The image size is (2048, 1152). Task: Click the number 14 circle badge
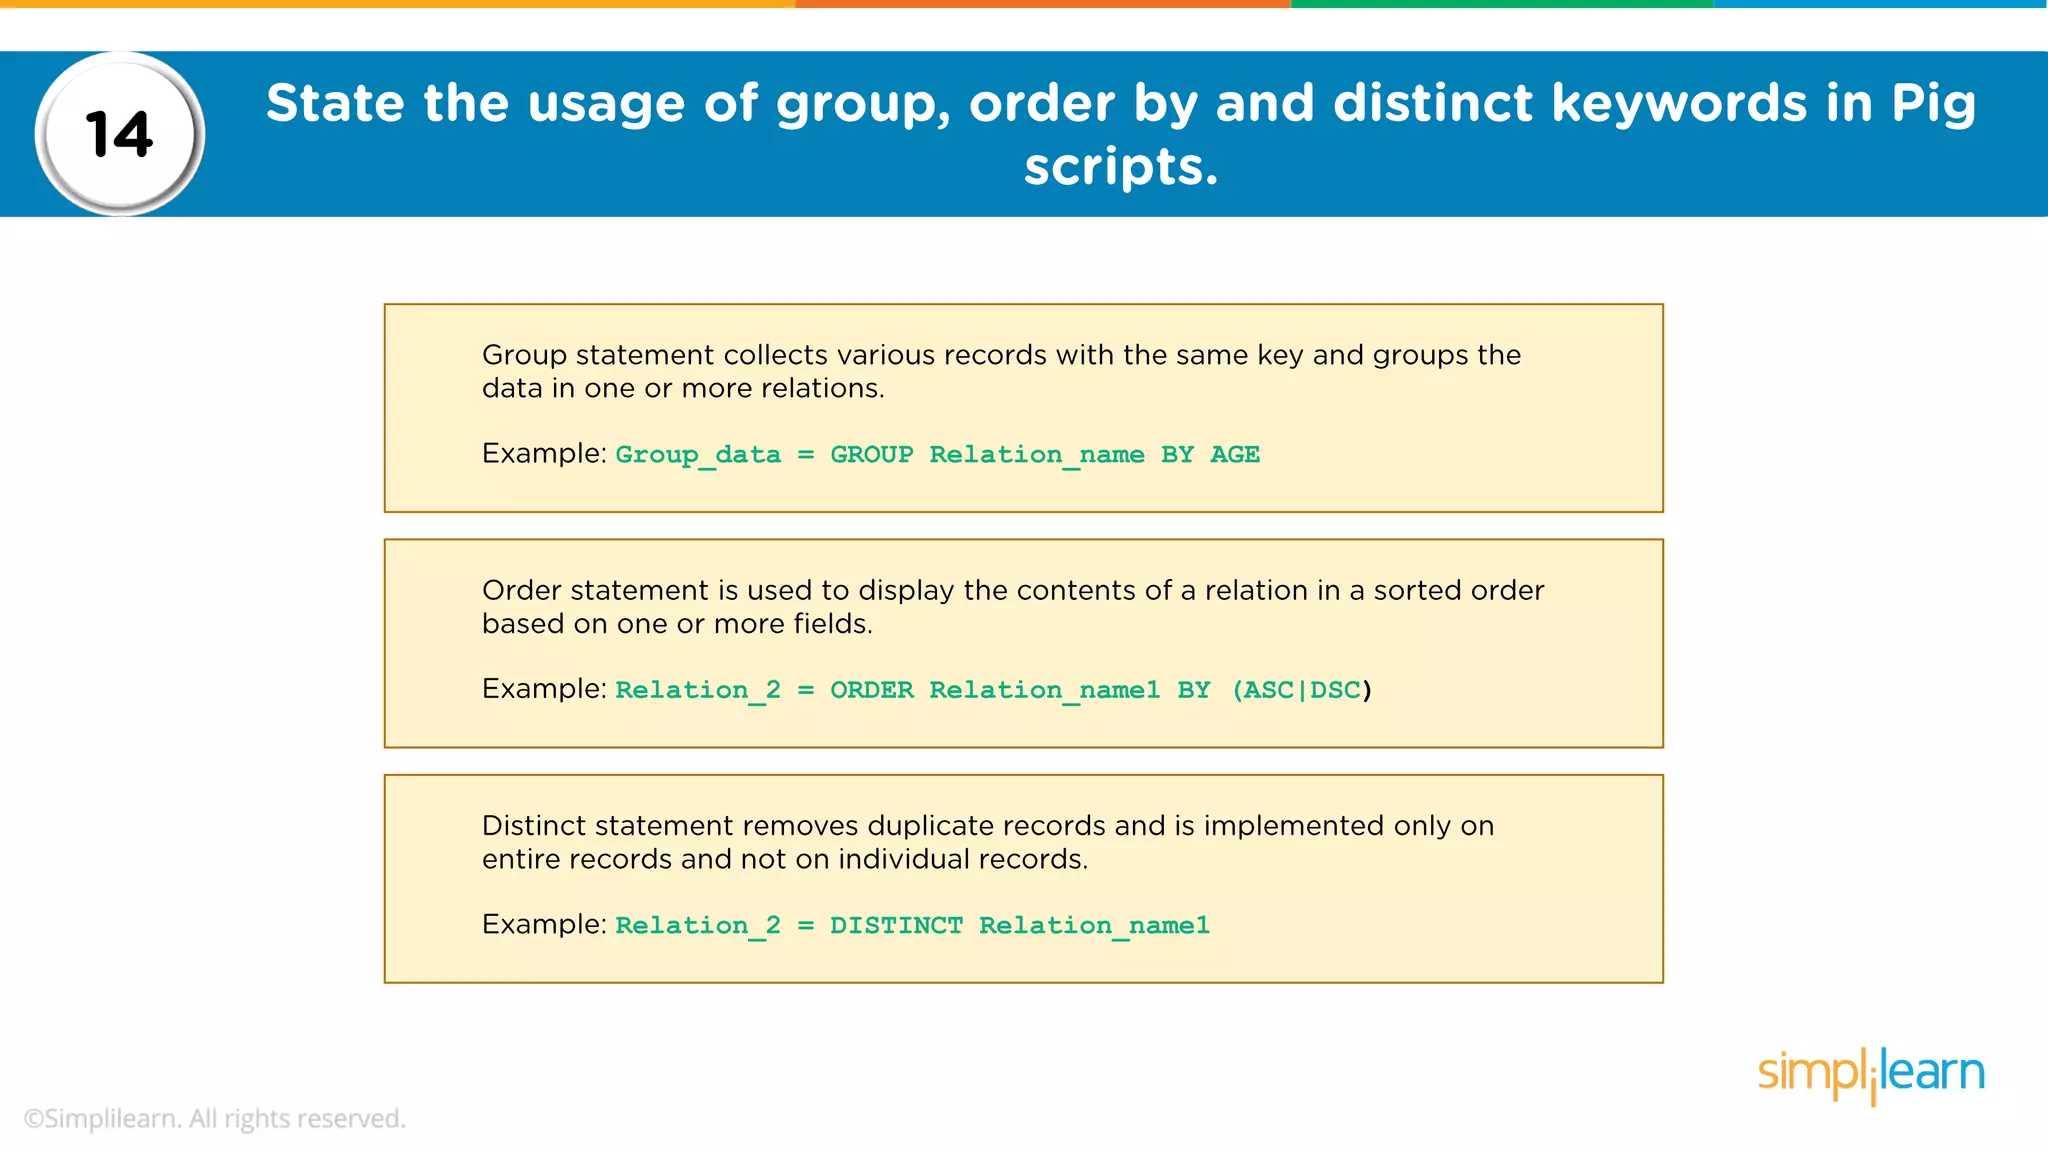(x=120, y=134)
